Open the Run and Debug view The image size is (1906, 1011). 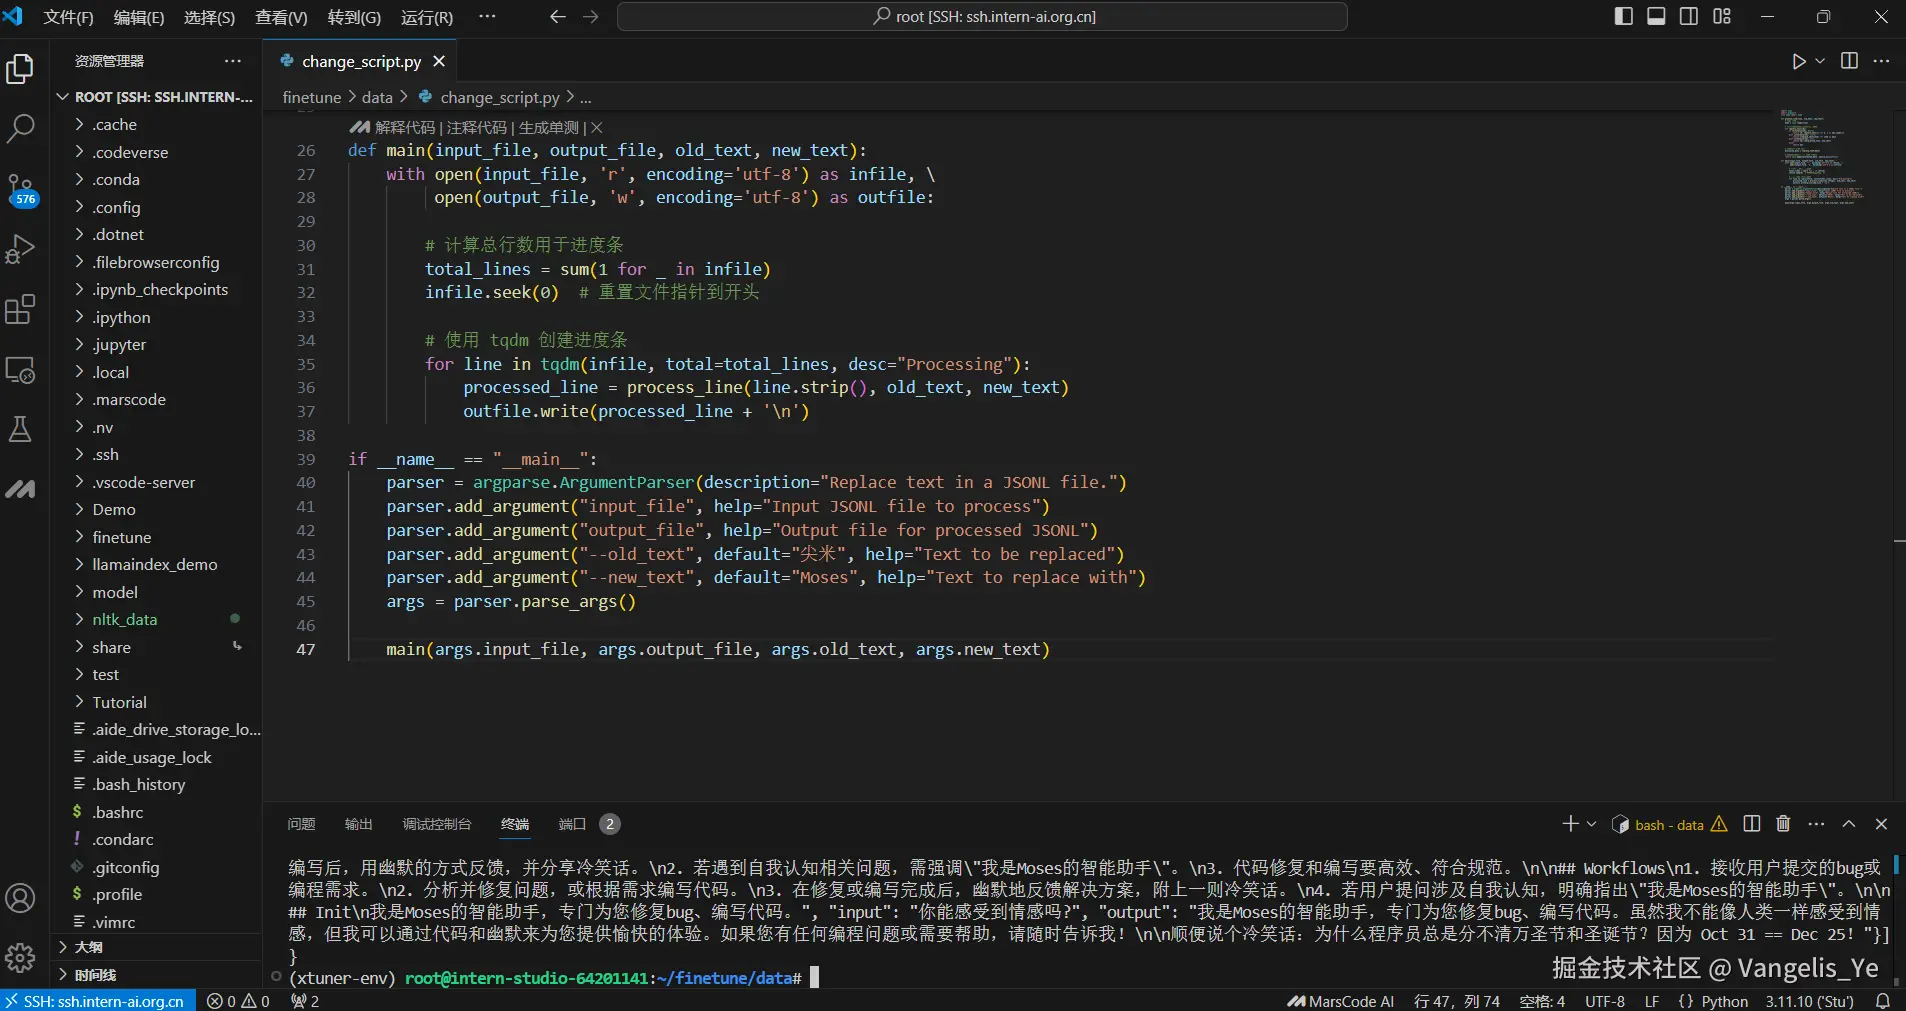coord(21,249)
